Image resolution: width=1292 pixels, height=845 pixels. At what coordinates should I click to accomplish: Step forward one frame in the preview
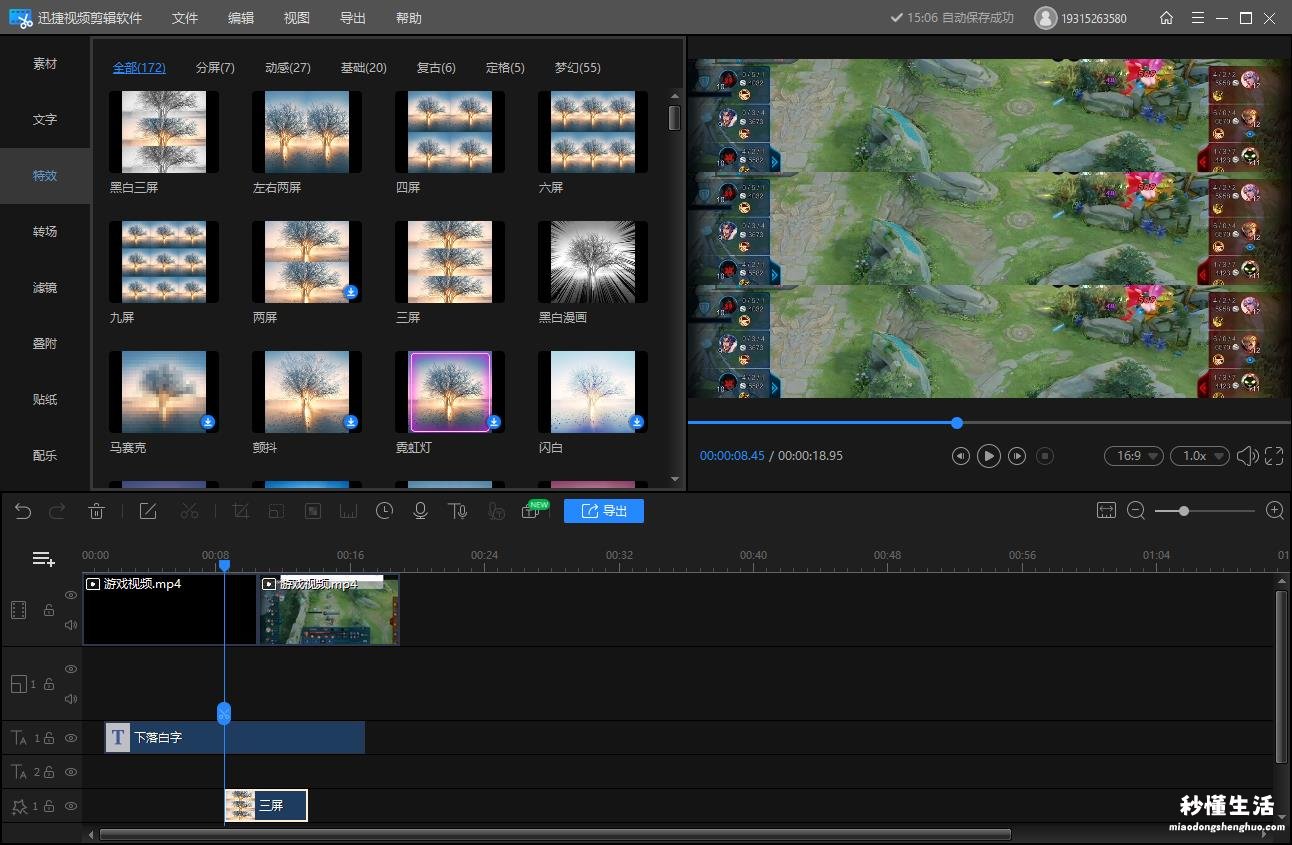[1017, 456]
